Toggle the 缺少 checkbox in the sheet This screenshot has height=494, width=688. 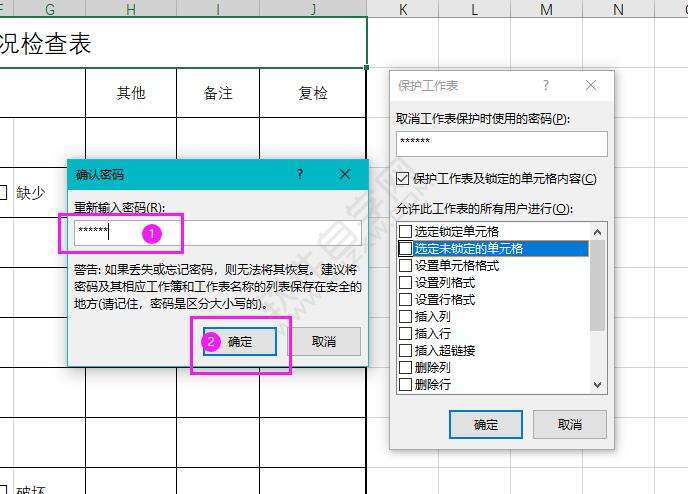click(3, 192)
